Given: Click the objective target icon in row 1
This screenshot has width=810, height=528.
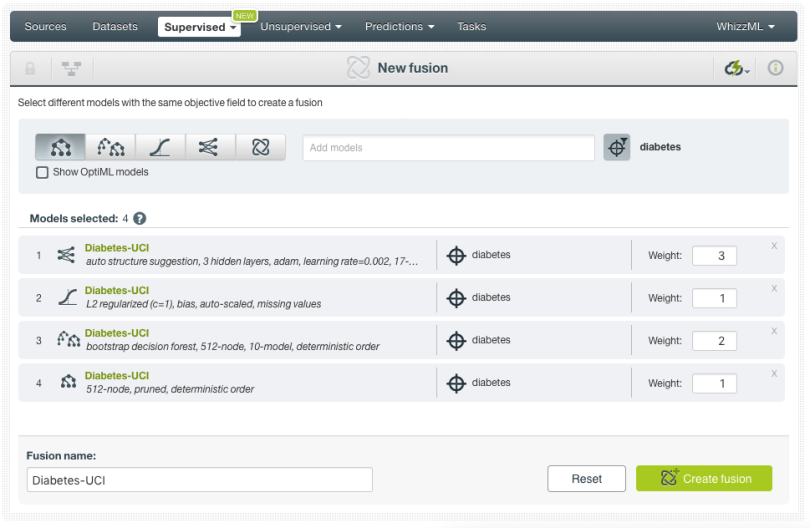Looking at the screenshot, I should 456,255.
